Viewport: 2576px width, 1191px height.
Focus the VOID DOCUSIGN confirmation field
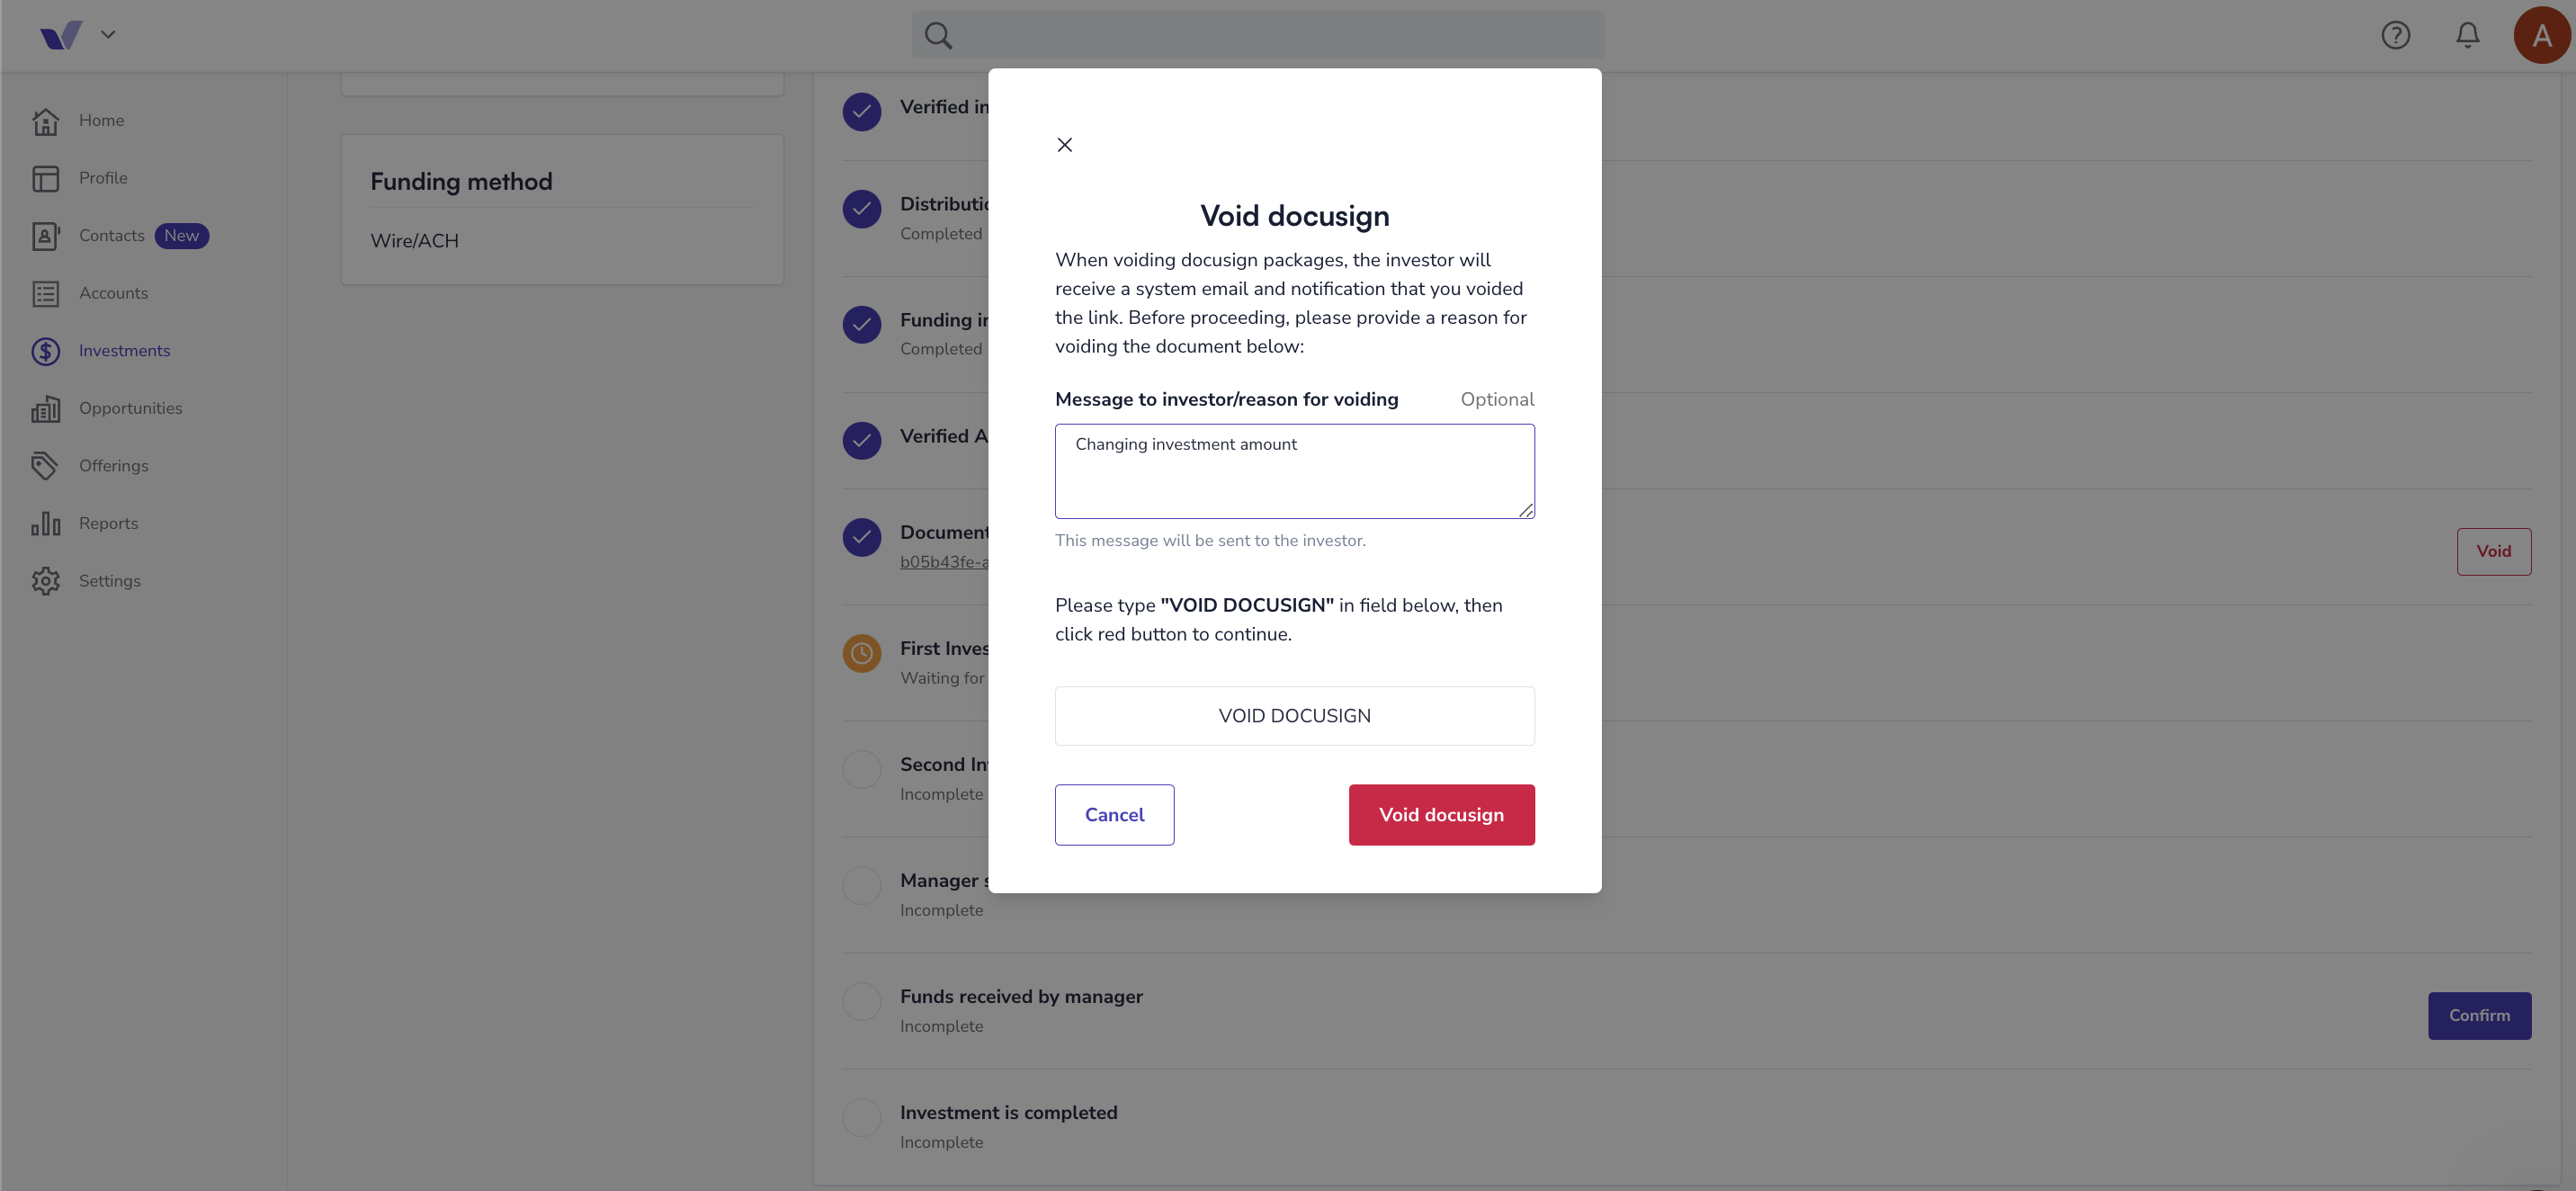pos(1294,716)
